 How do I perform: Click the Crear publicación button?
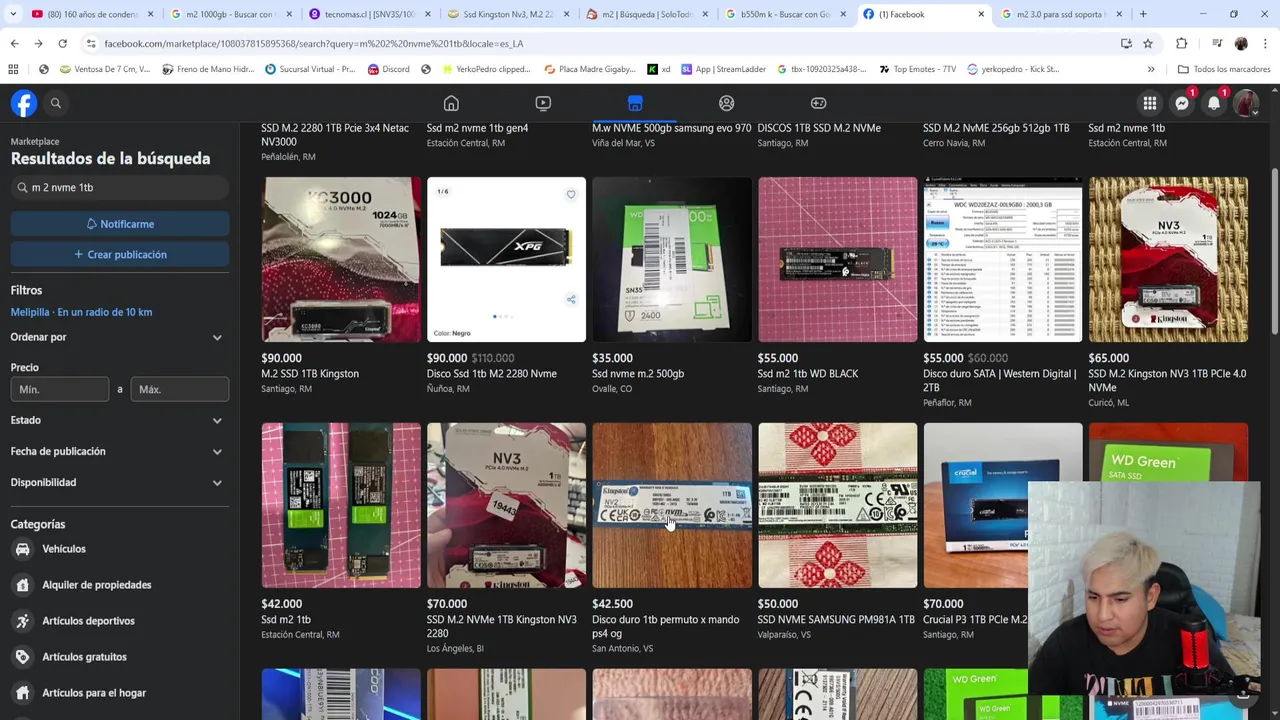pyautogui.click(x=119, y=254)
